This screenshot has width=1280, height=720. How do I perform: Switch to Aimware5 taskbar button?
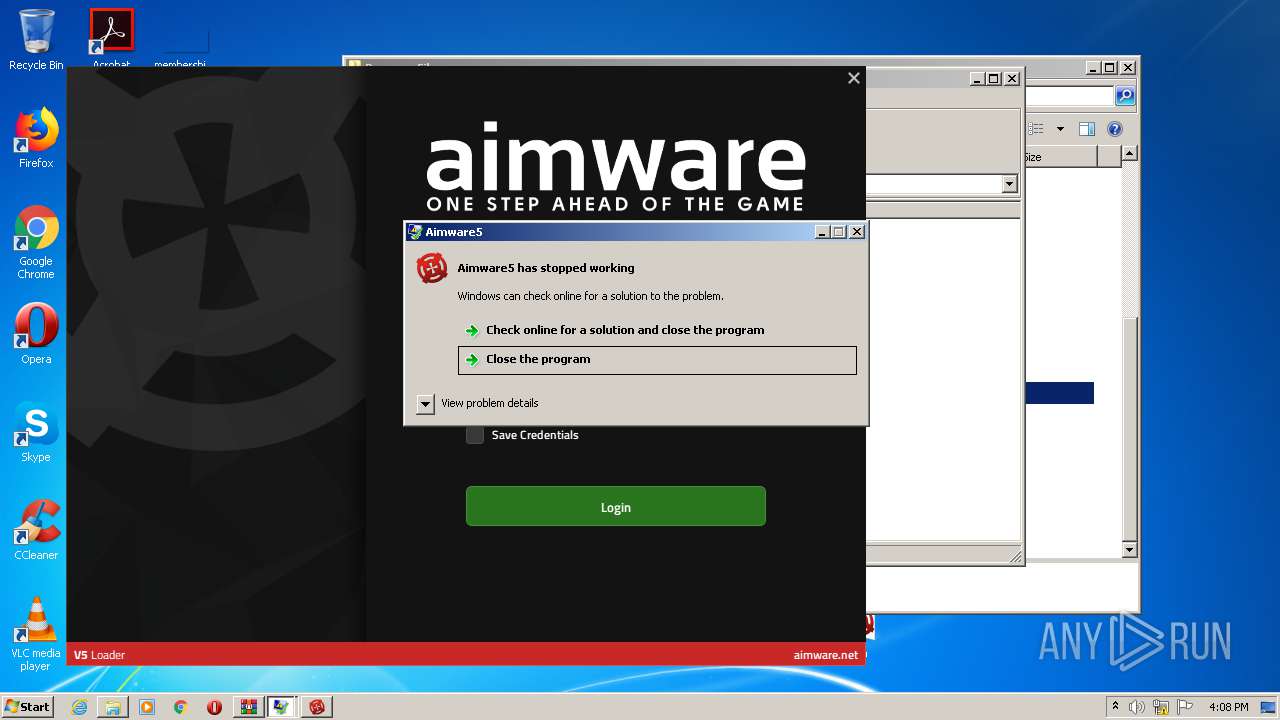[x=317, y=707]
